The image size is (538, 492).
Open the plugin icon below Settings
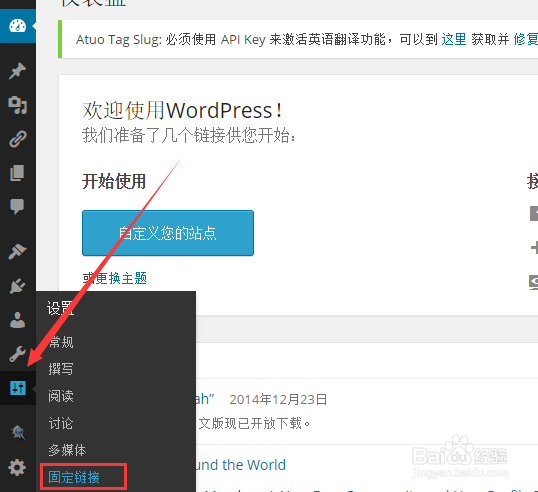[x=18, y=432]
